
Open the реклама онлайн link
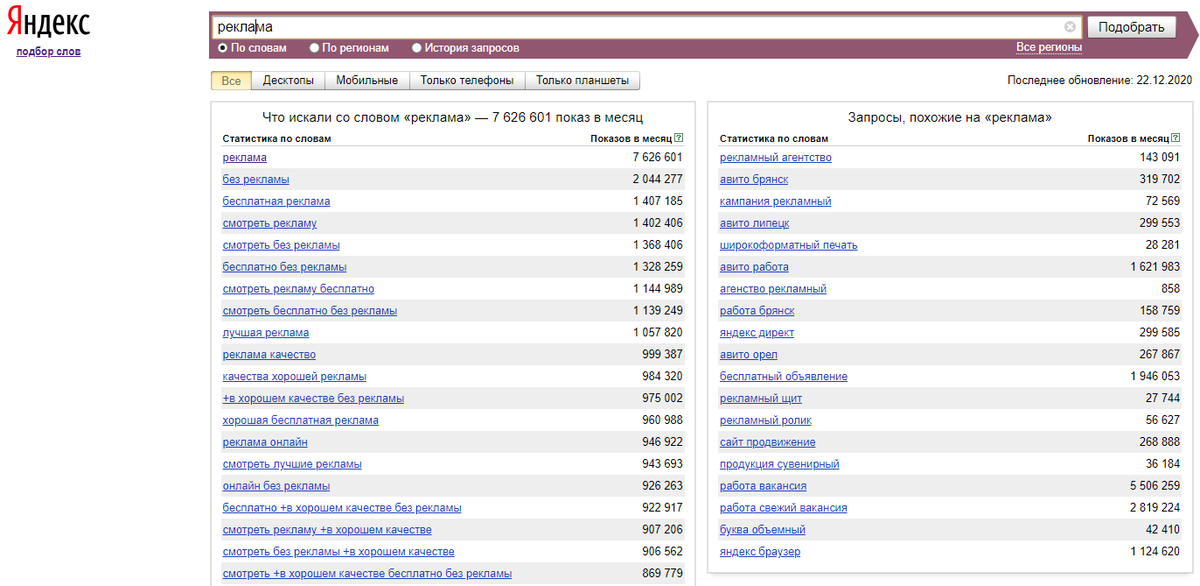click(265, 442)
